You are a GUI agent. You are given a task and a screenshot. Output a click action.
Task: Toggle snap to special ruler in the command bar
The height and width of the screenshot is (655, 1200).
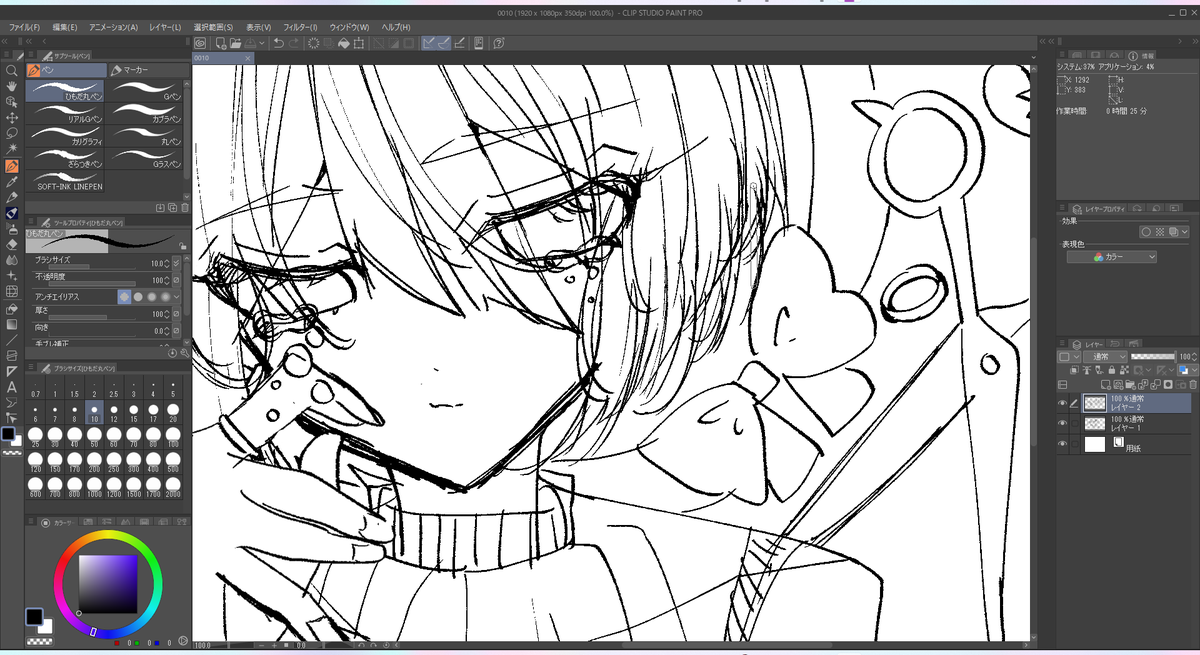click(444, 43)
